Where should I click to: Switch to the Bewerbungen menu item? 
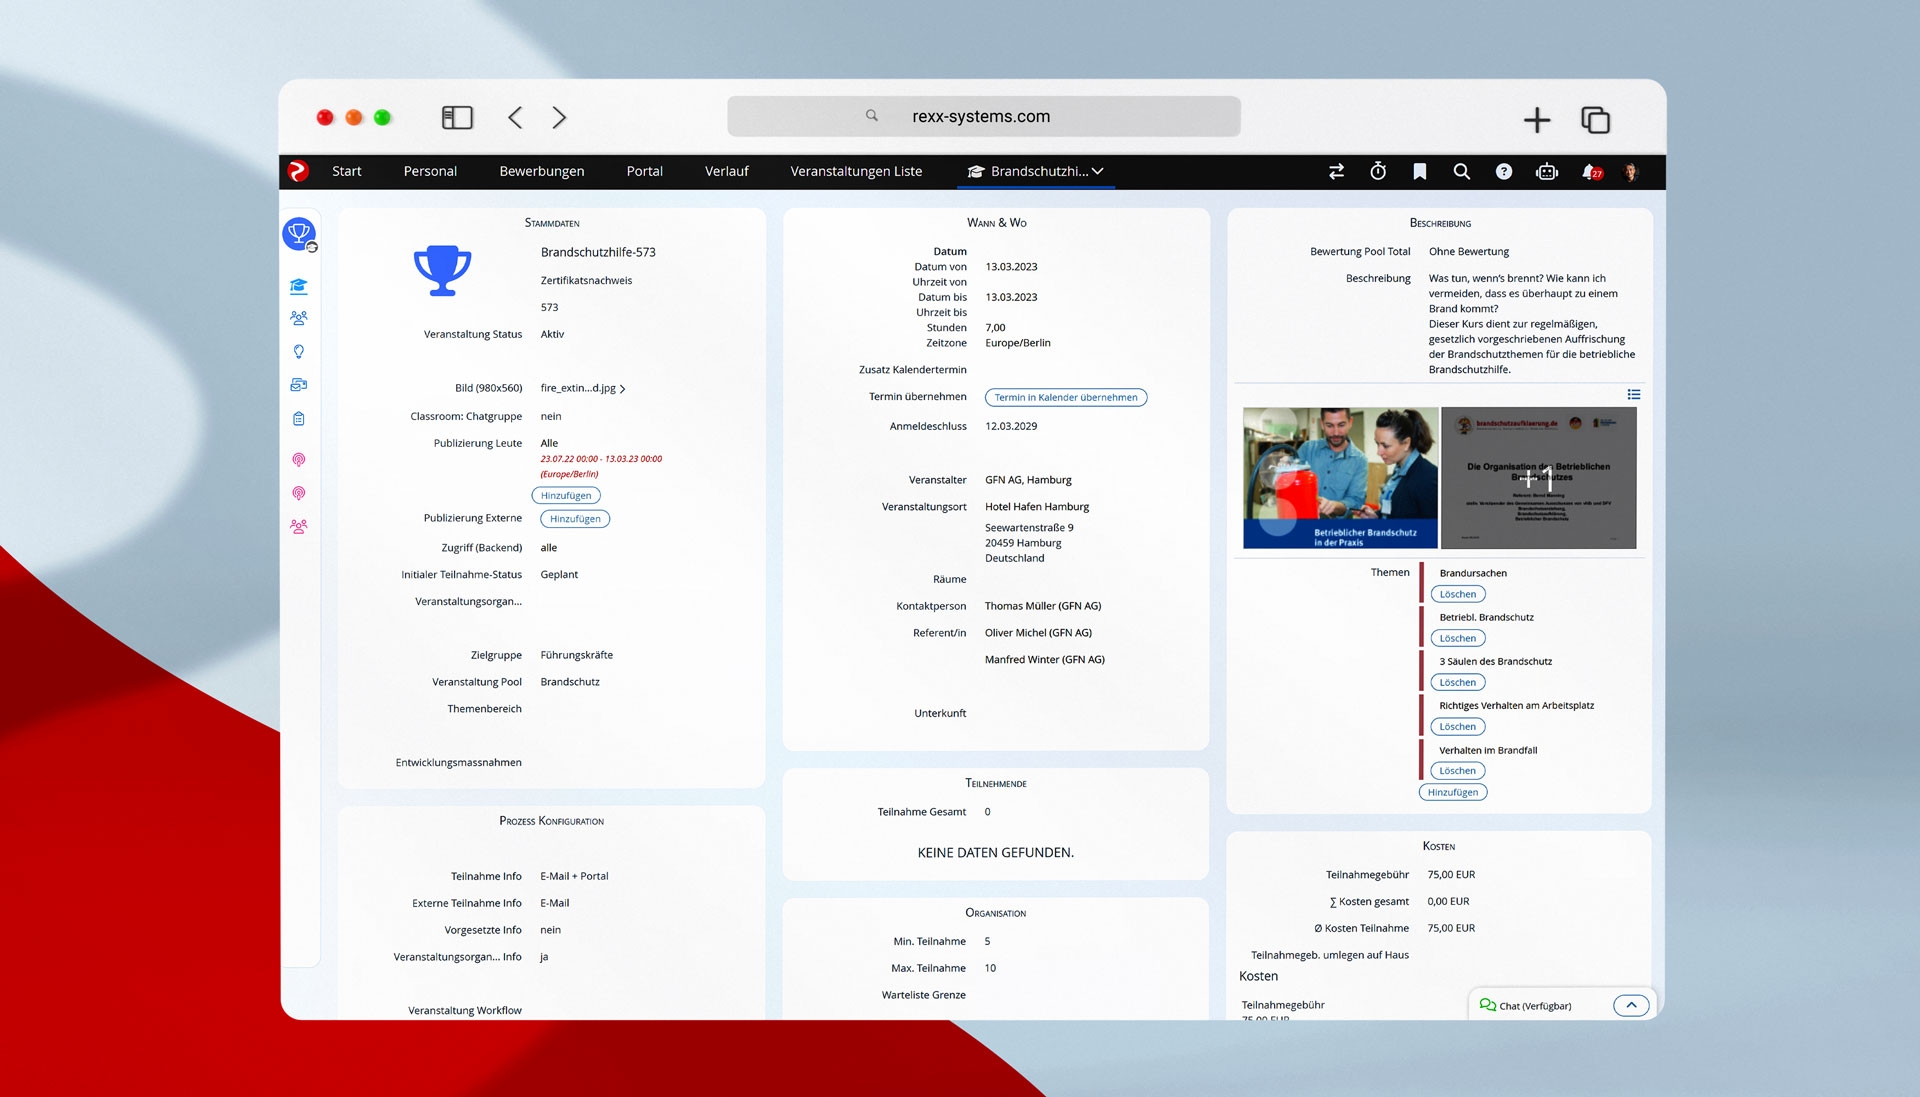541,171
